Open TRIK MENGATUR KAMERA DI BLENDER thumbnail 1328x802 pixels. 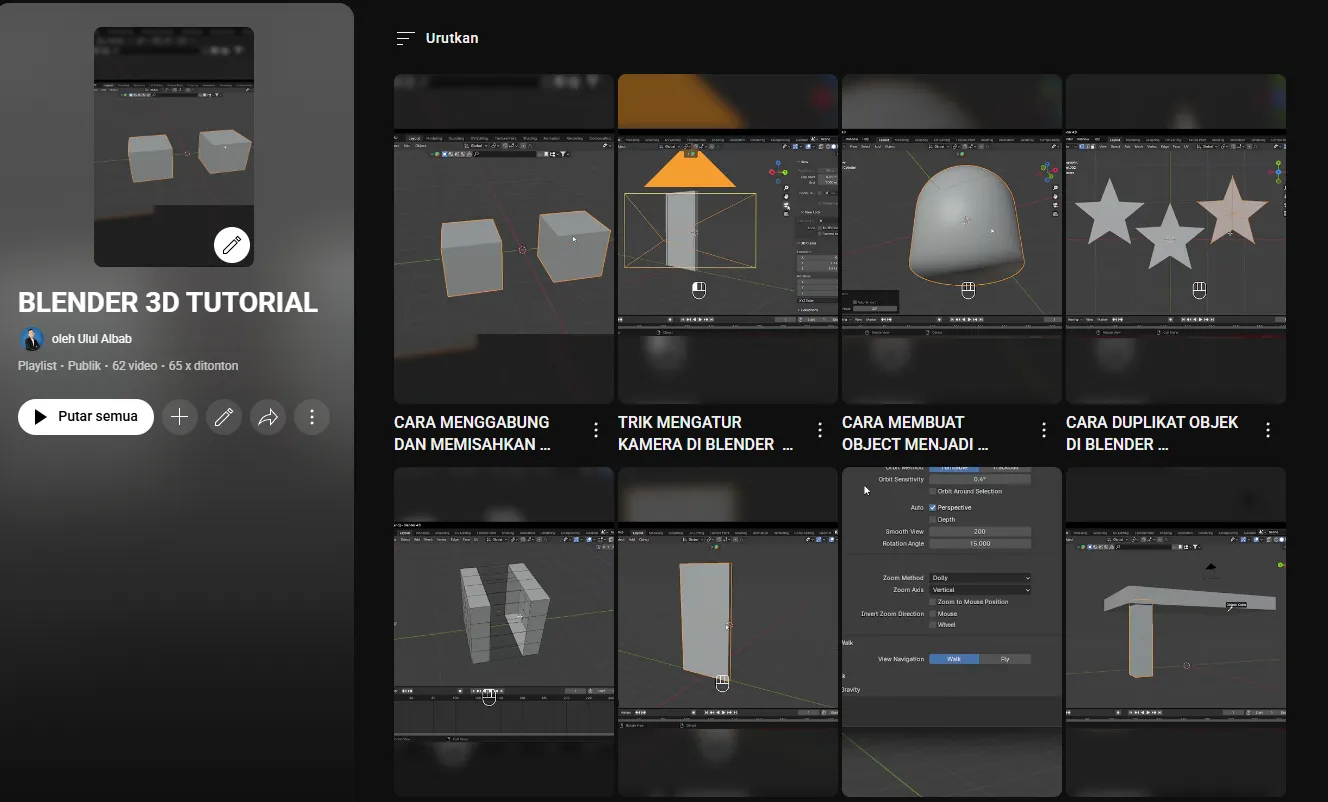pos(728,239)
